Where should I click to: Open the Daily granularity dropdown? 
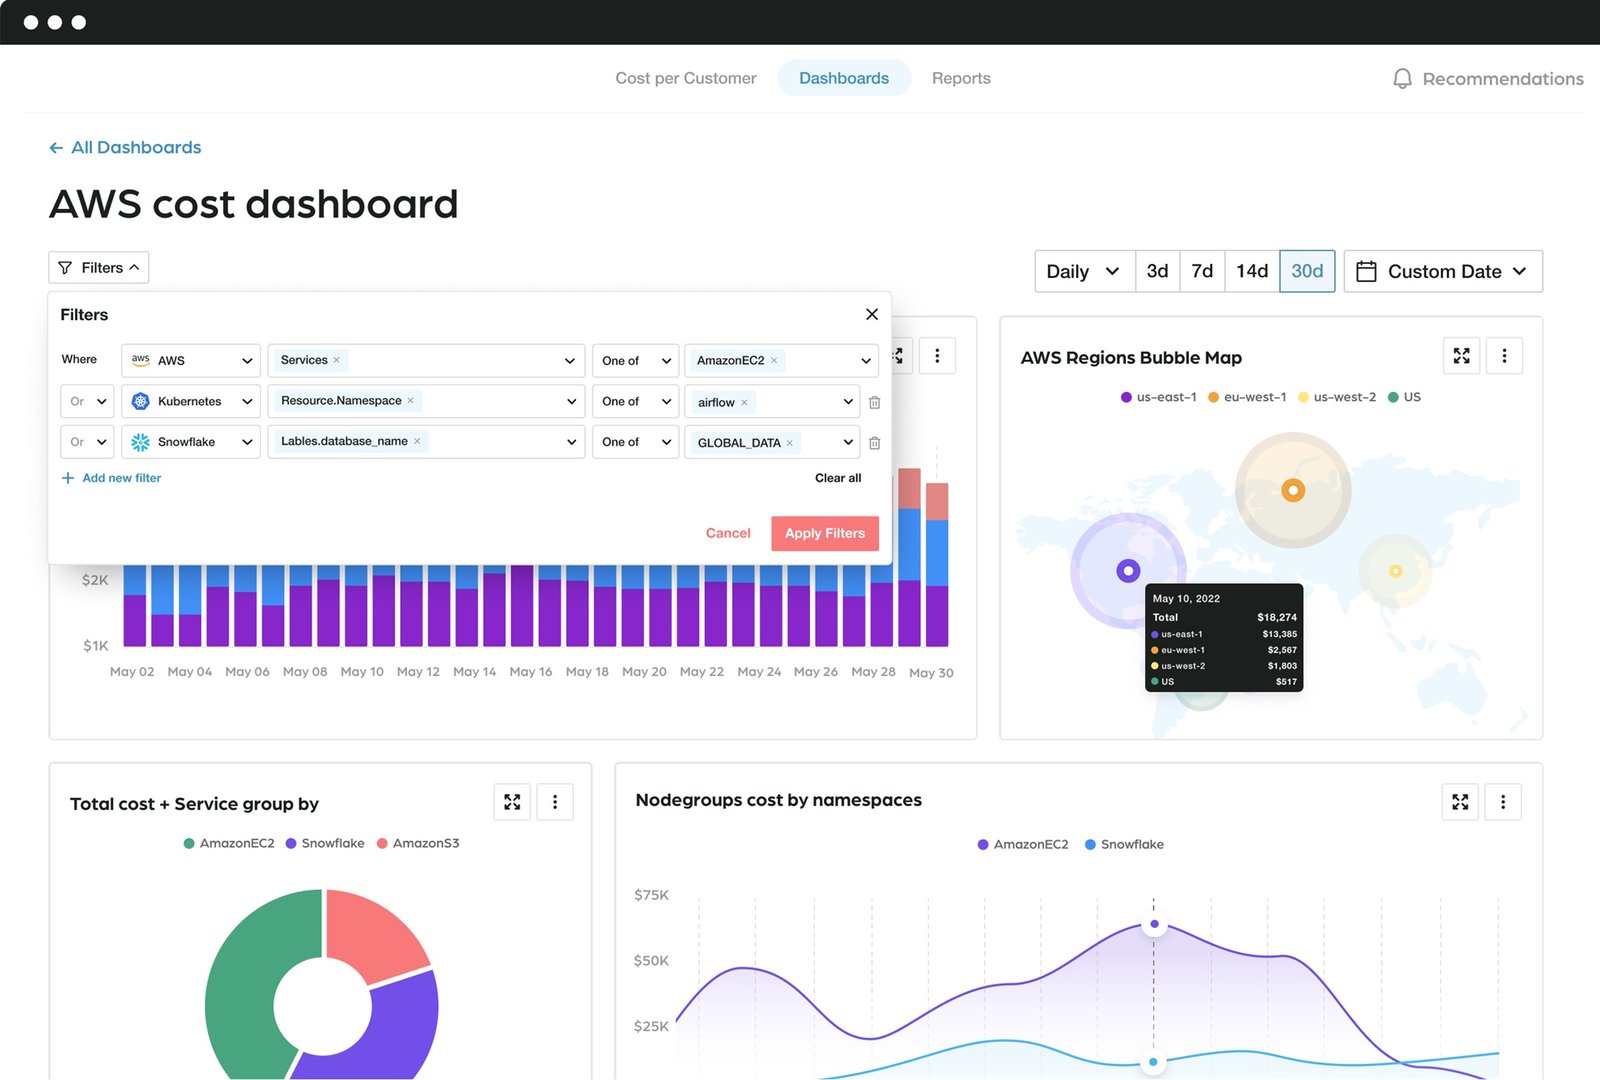coord(1083,271)
